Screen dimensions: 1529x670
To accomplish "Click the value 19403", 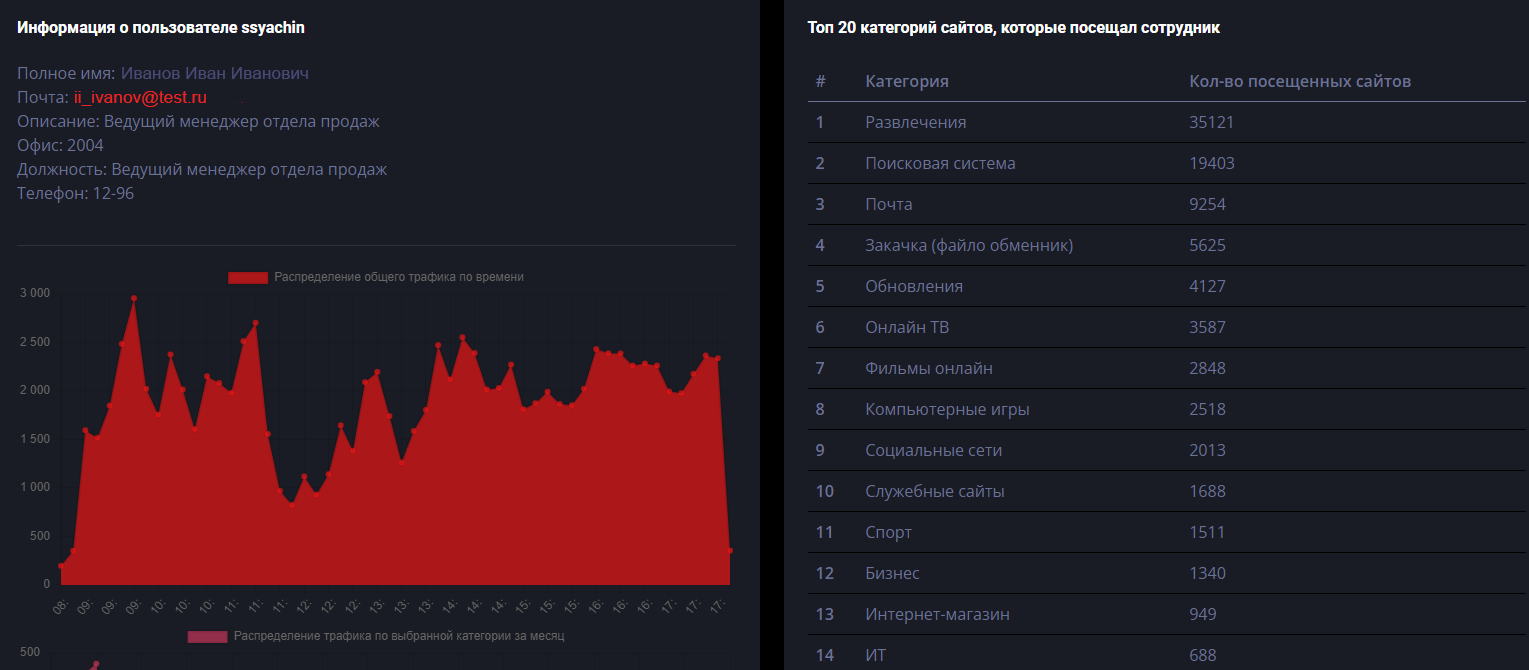I will click(x=1212, y=163).
